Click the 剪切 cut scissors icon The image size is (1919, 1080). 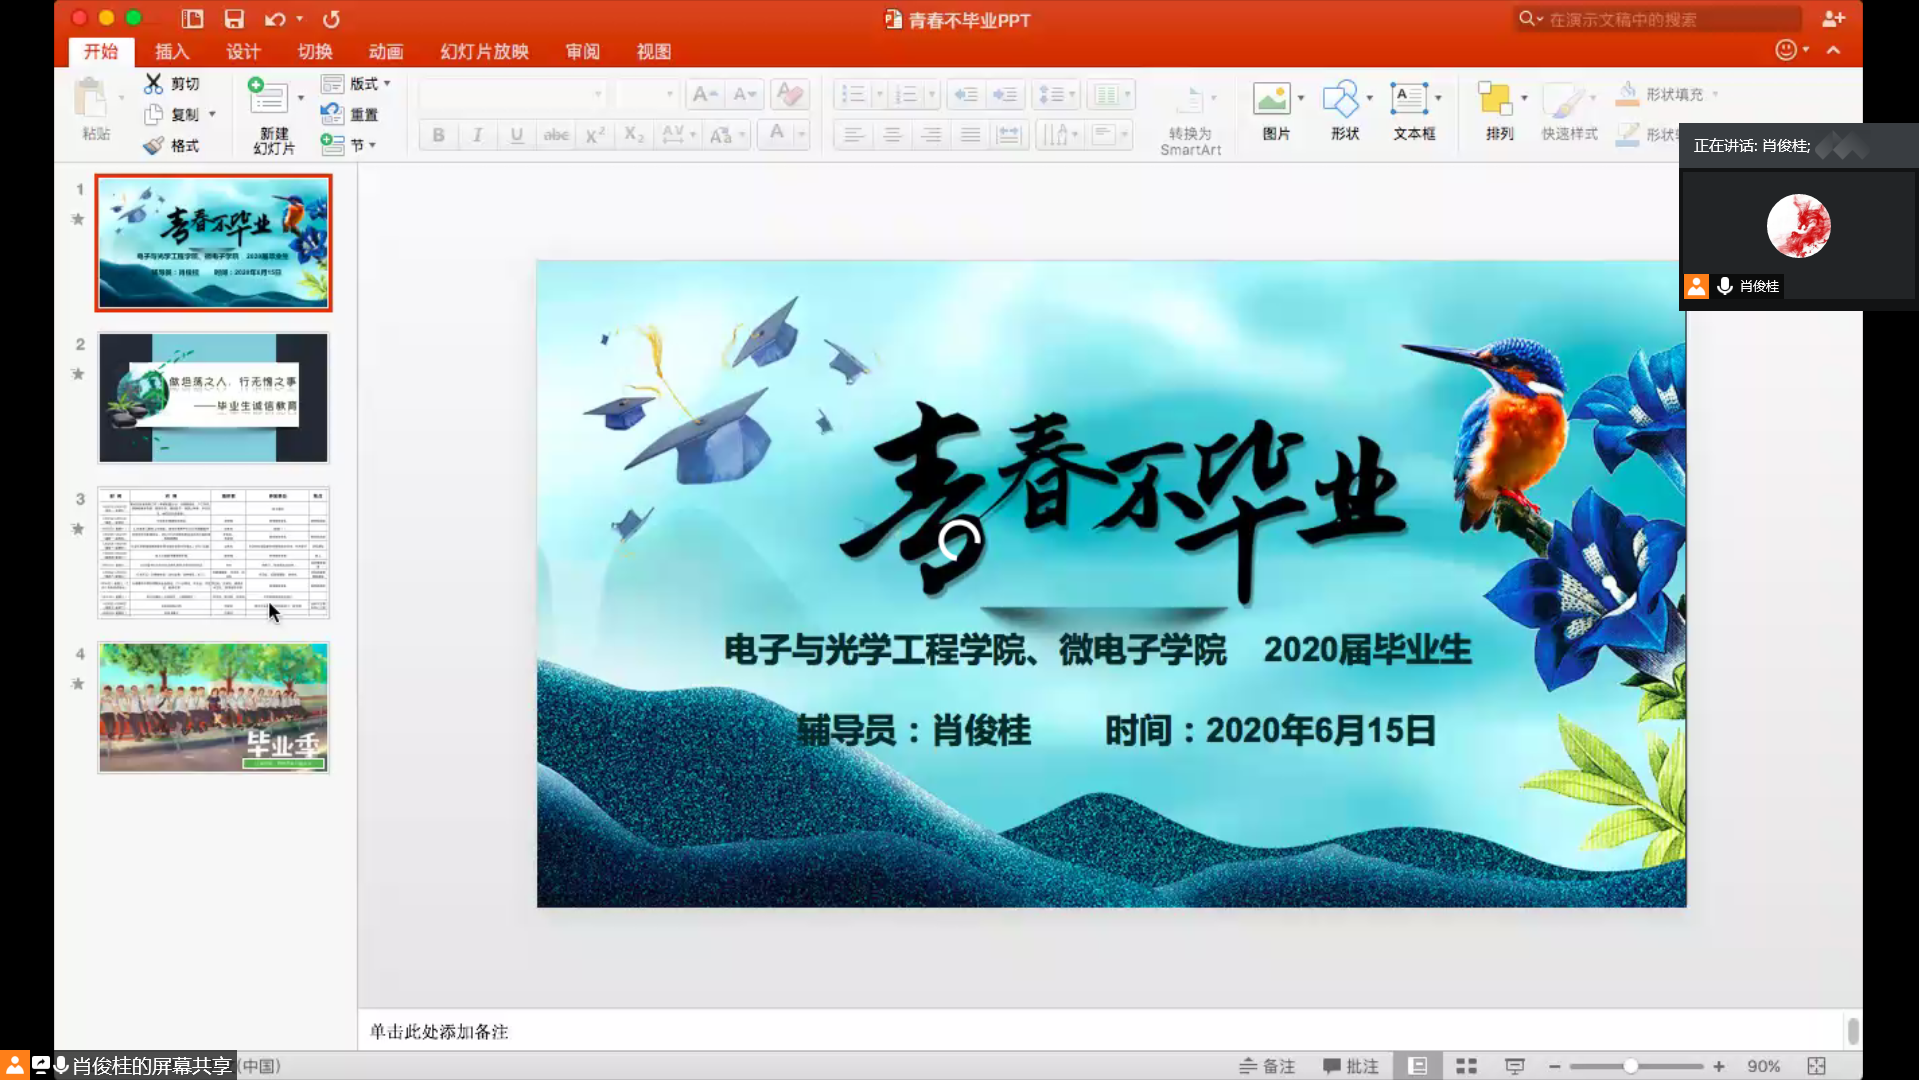[154, 83]
